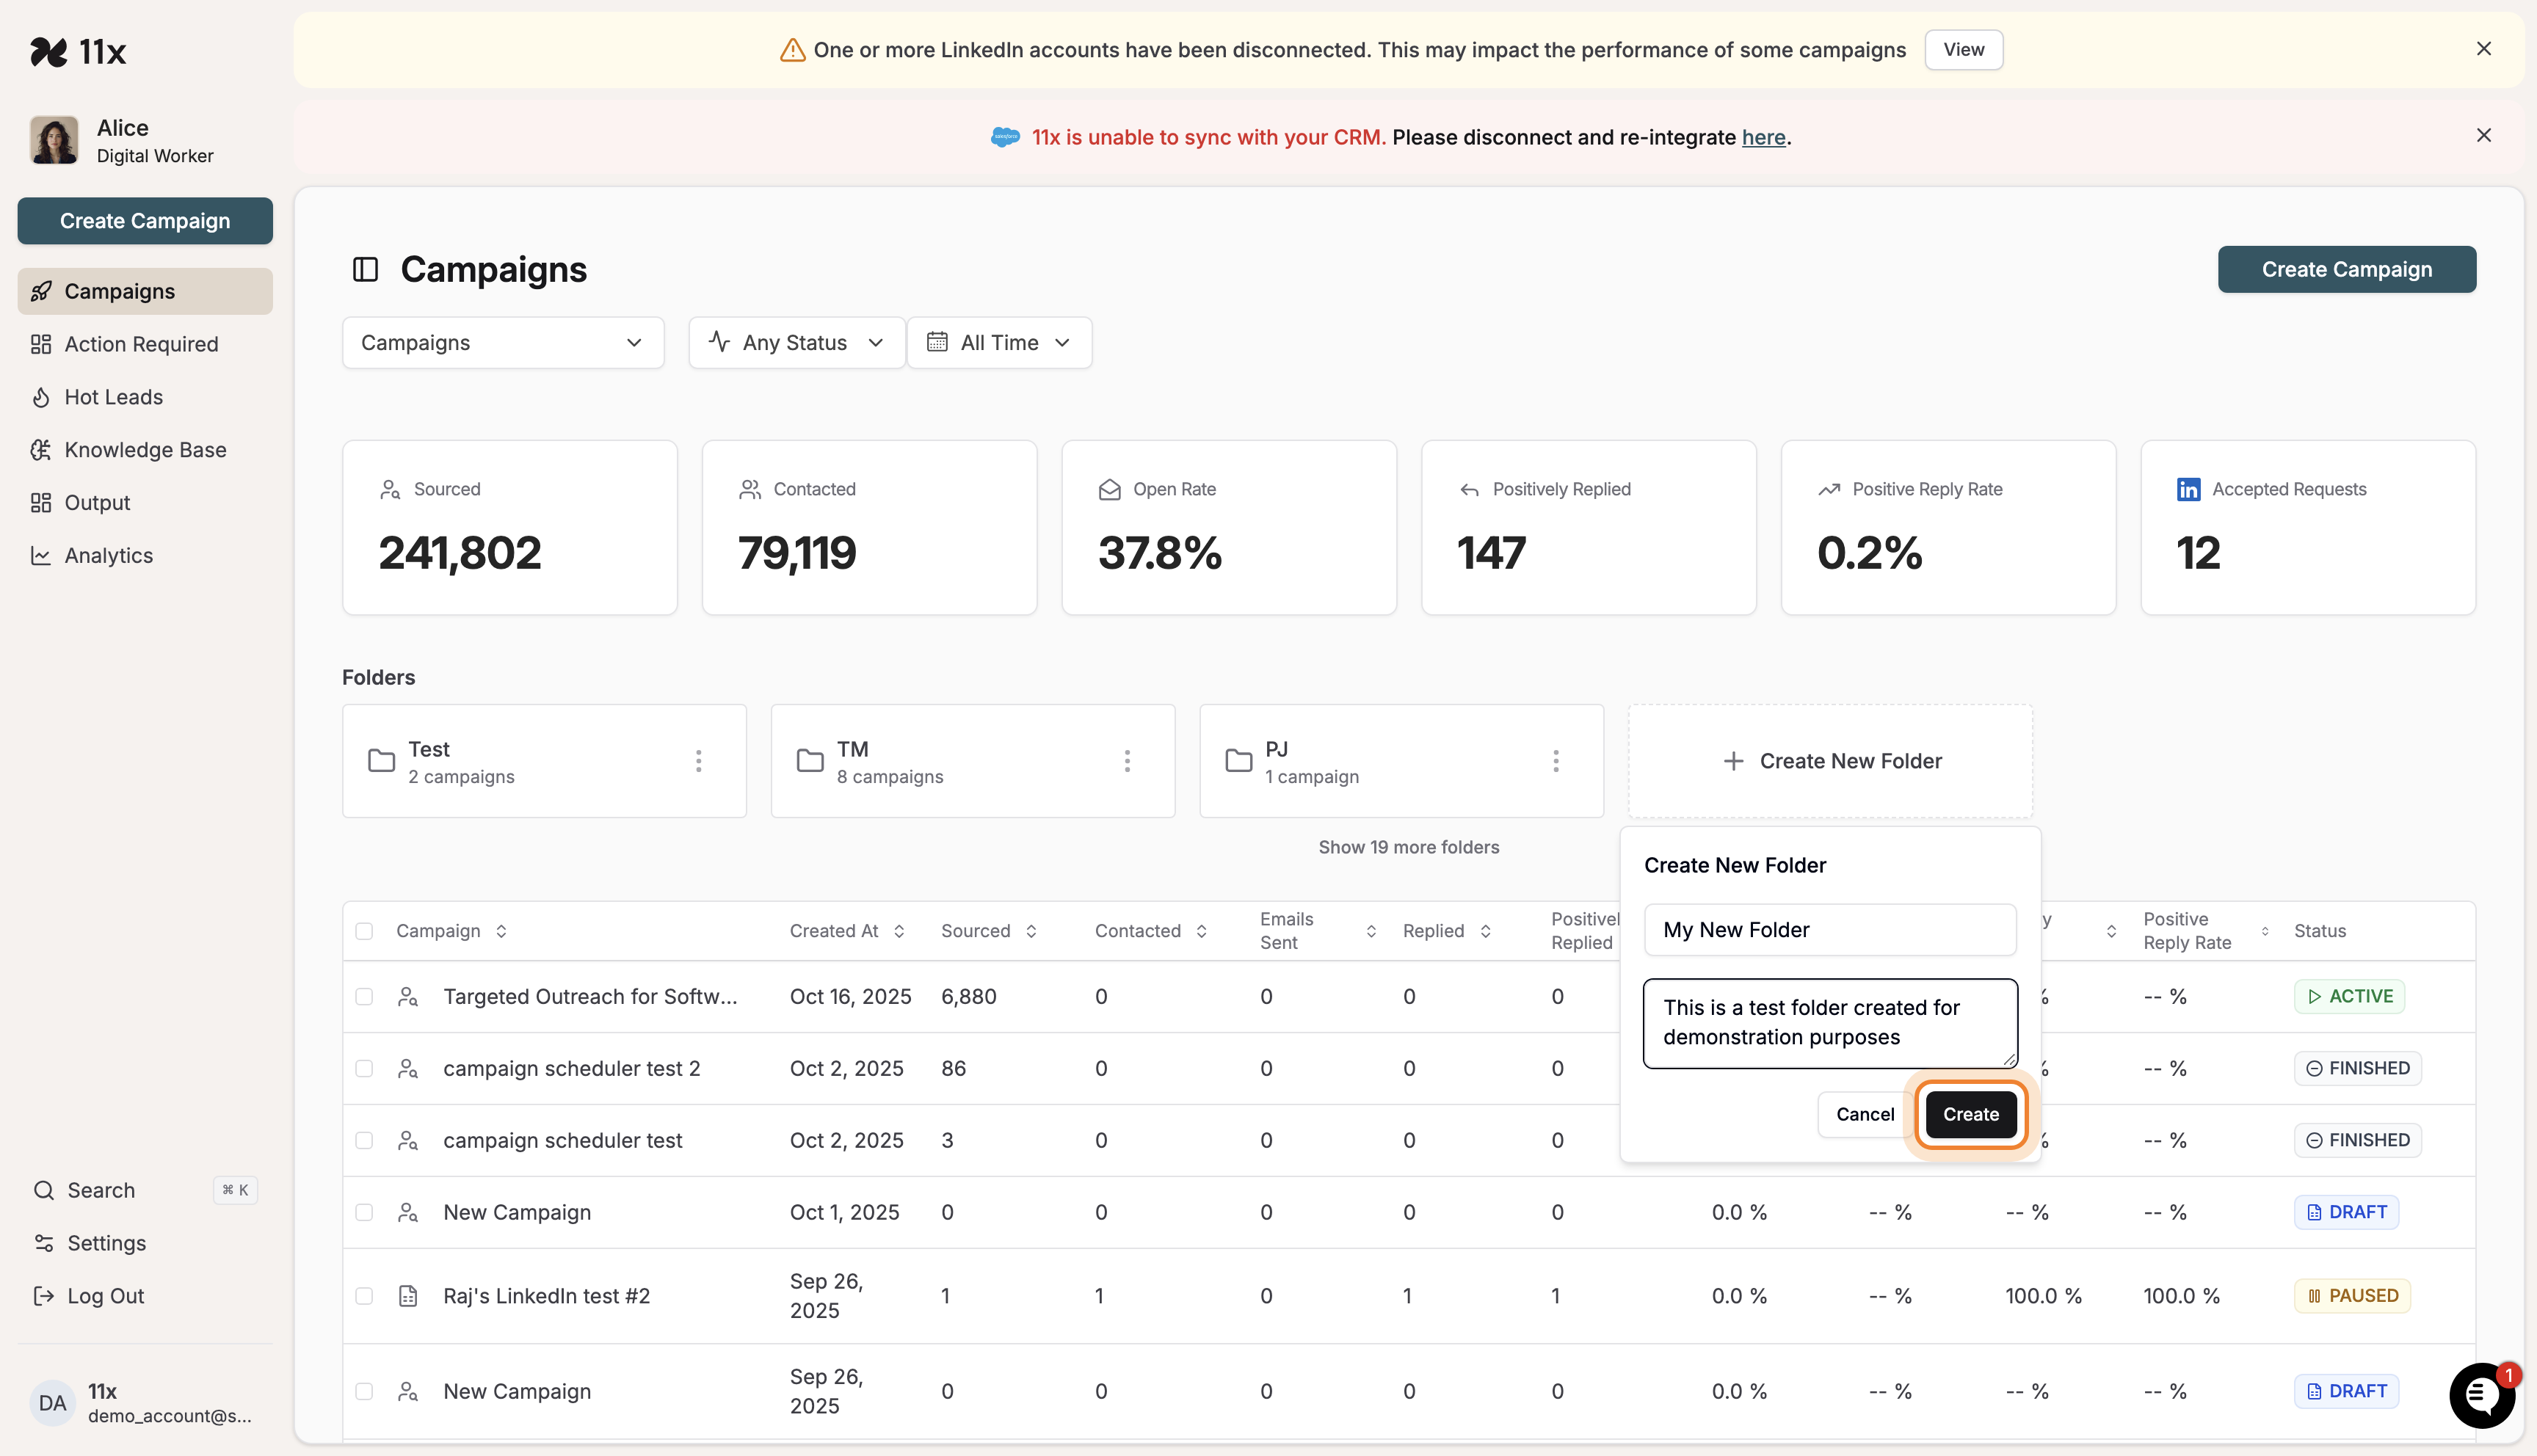Open the All Time date range dropdown
This screenshot has height=1456, width=2537.
pos(998,343)
